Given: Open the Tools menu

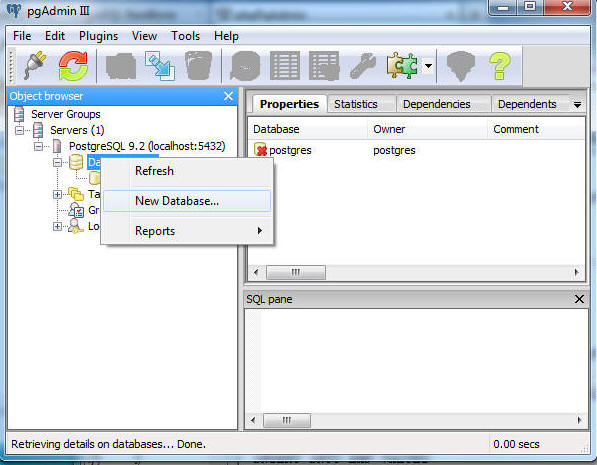Looking at the screenshot, I should coord(185,36).
